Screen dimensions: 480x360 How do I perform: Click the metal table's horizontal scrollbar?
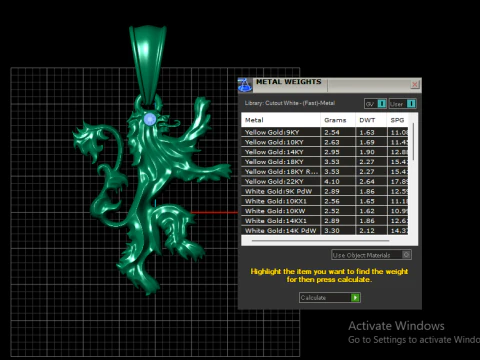point(320,240)
